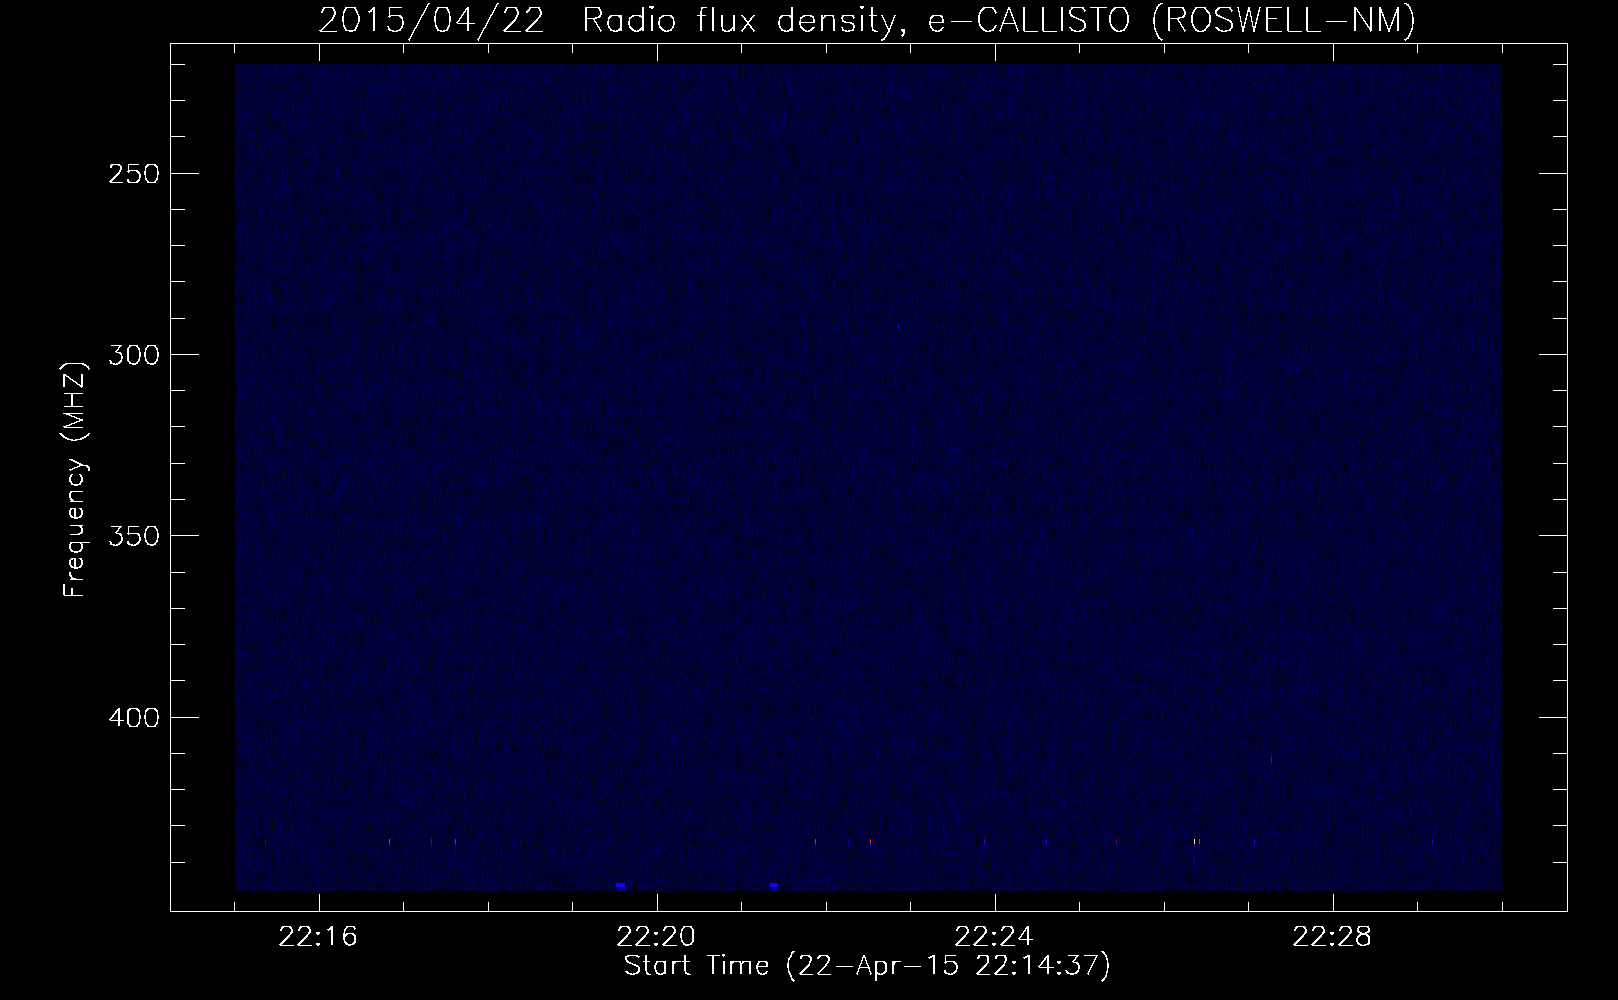1618x1000 pixels.
Task: Click the 22:16 time tick label
Action: (x=319, y=937)
